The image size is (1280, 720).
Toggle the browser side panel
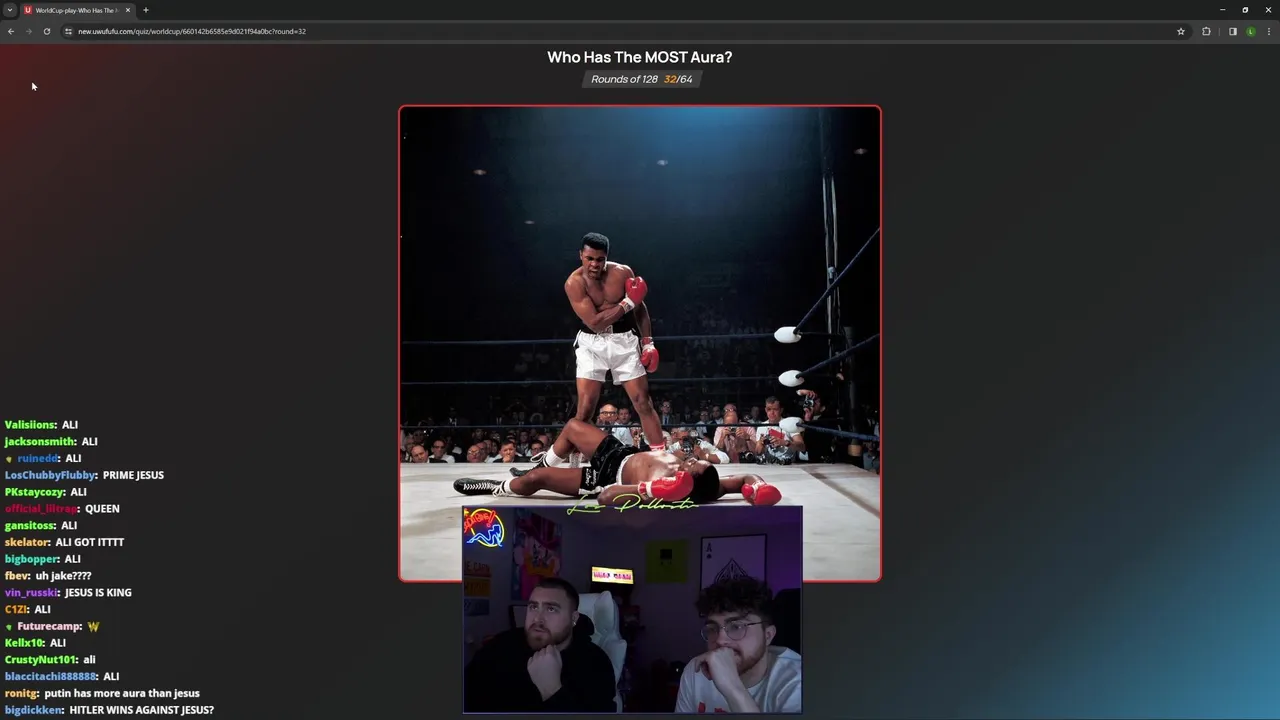coord(1233,31)
